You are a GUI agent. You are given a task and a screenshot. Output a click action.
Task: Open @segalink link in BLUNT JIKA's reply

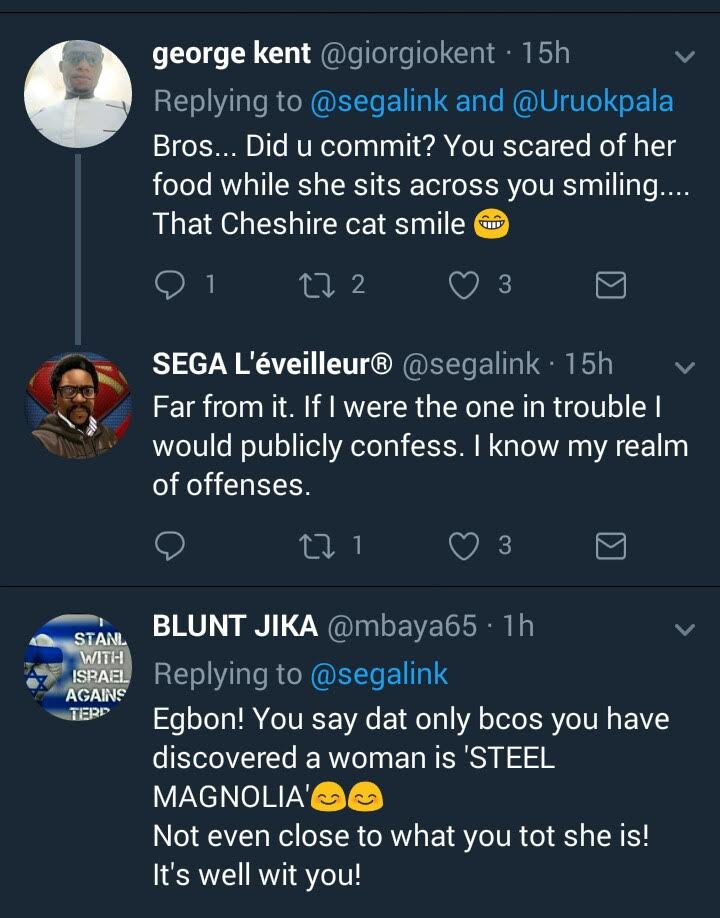379,675
